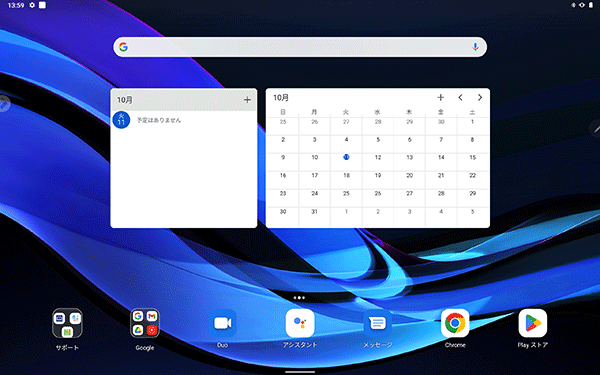The width and height of the screenshot is (600, 375).
Task: Select October 31 in the calendar
Action: [x=315, y=212]
